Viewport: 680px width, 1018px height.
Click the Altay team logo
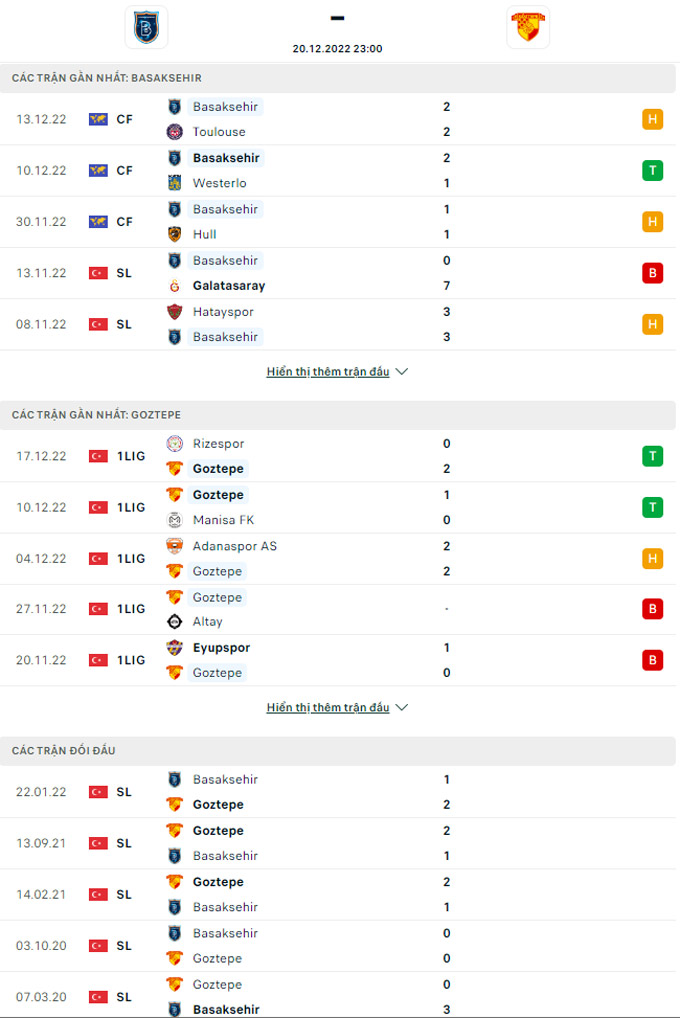click(174, 622)
